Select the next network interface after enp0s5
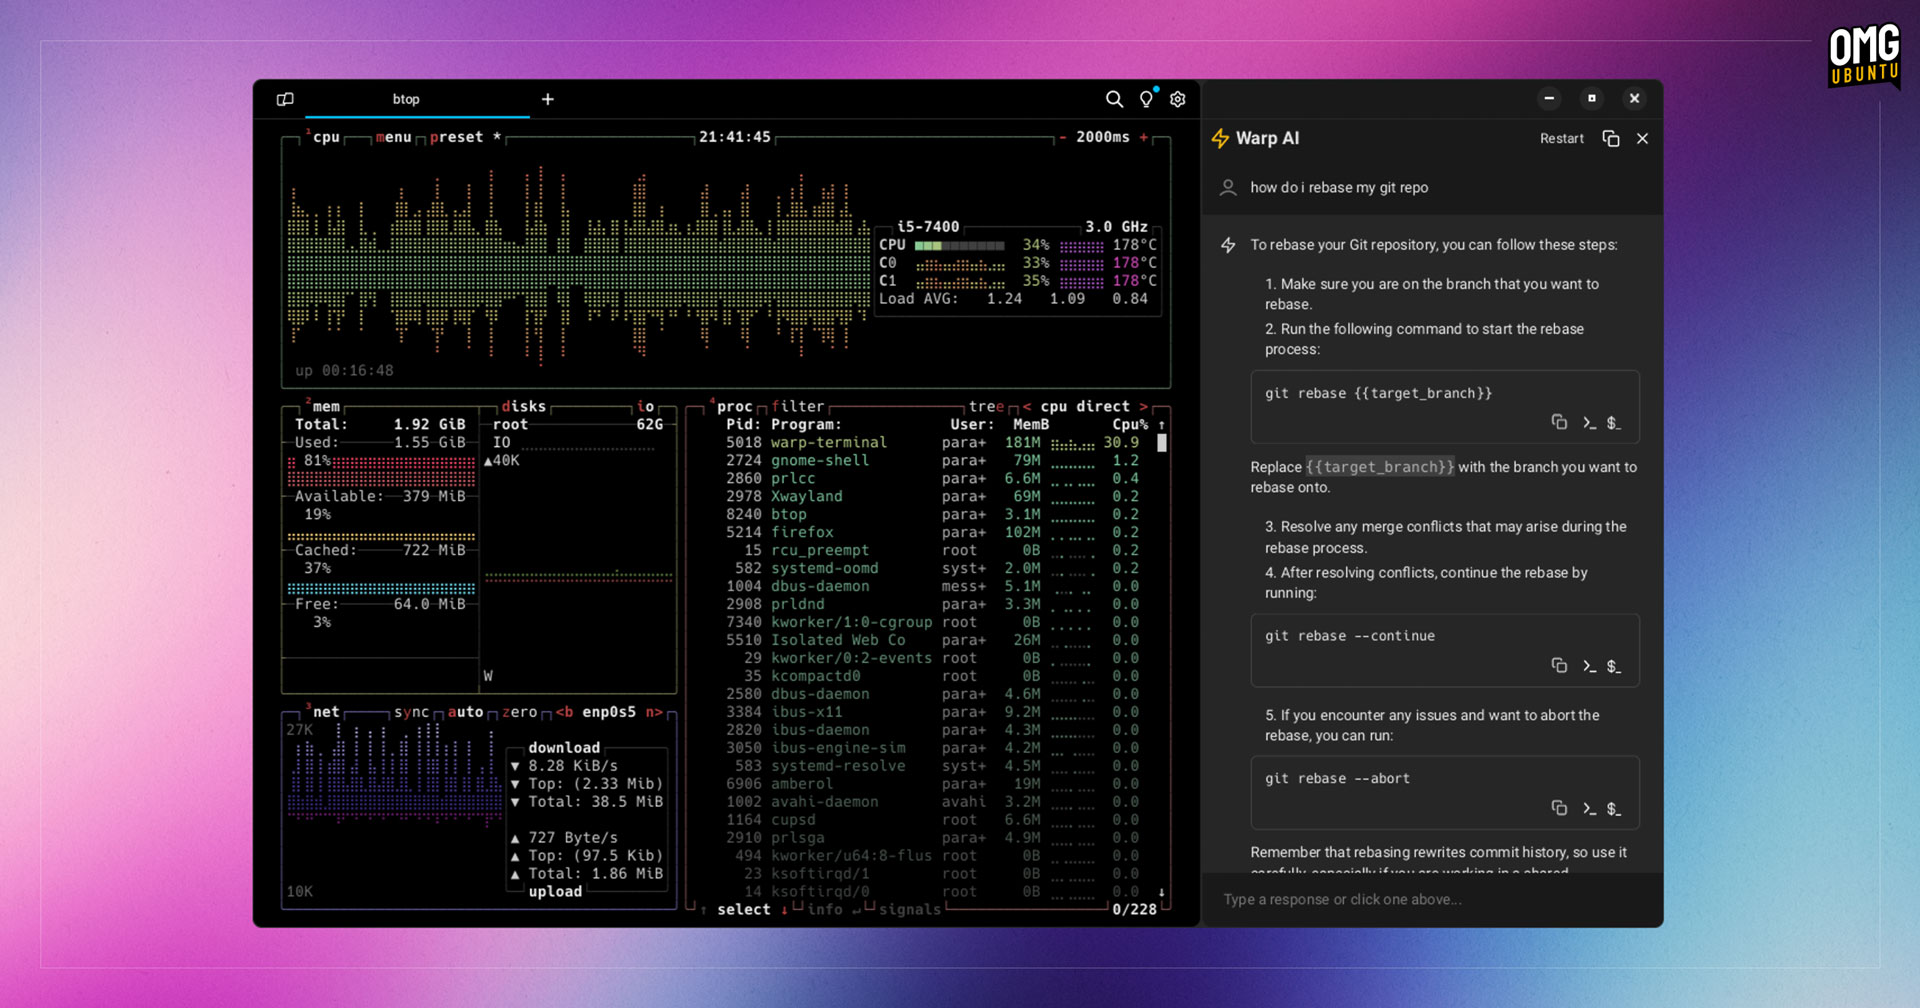 pos(654,712)
